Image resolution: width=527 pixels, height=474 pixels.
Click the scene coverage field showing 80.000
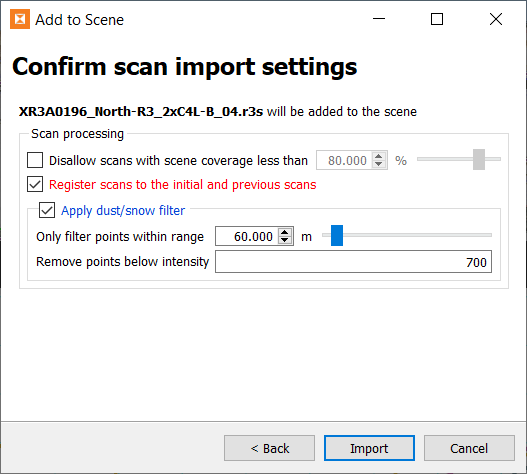pos(344,160)
